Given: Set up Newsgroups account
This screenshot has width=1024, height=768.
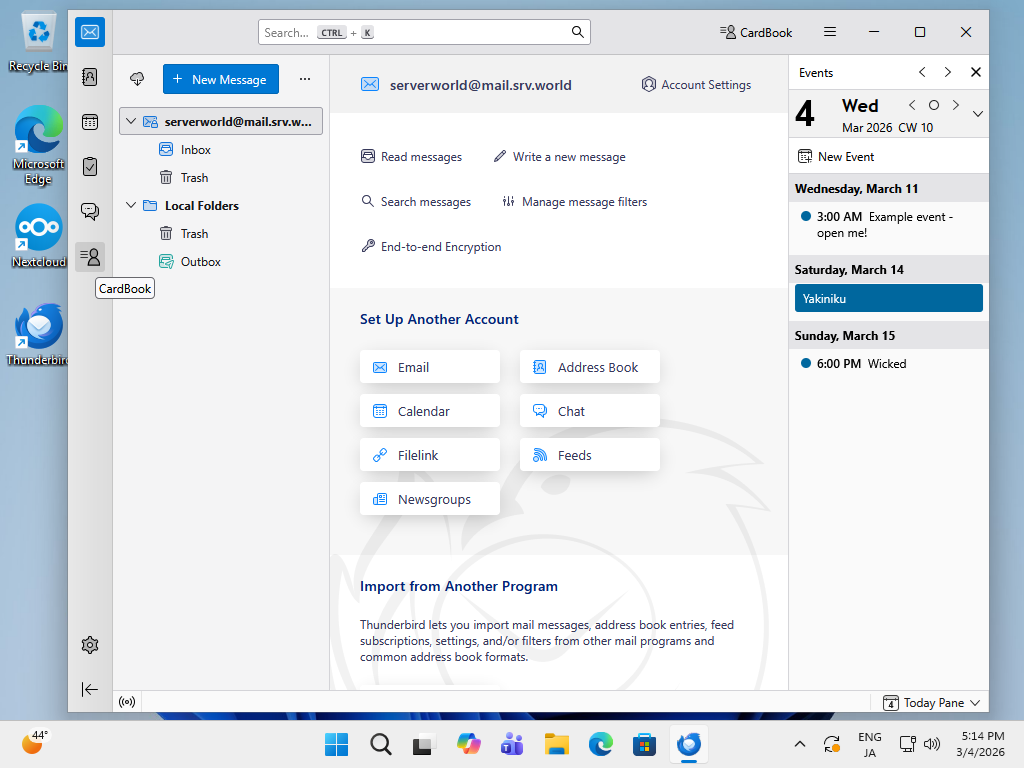Looking at the screenshot, I should point(430,499).
